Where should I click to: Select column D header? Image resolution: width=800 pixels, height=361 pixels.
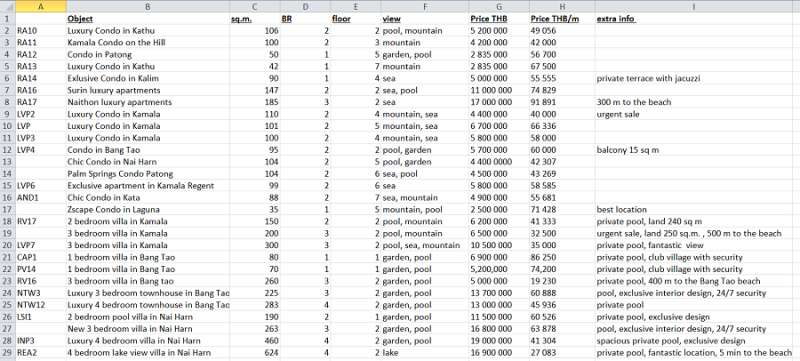[305, 7]
